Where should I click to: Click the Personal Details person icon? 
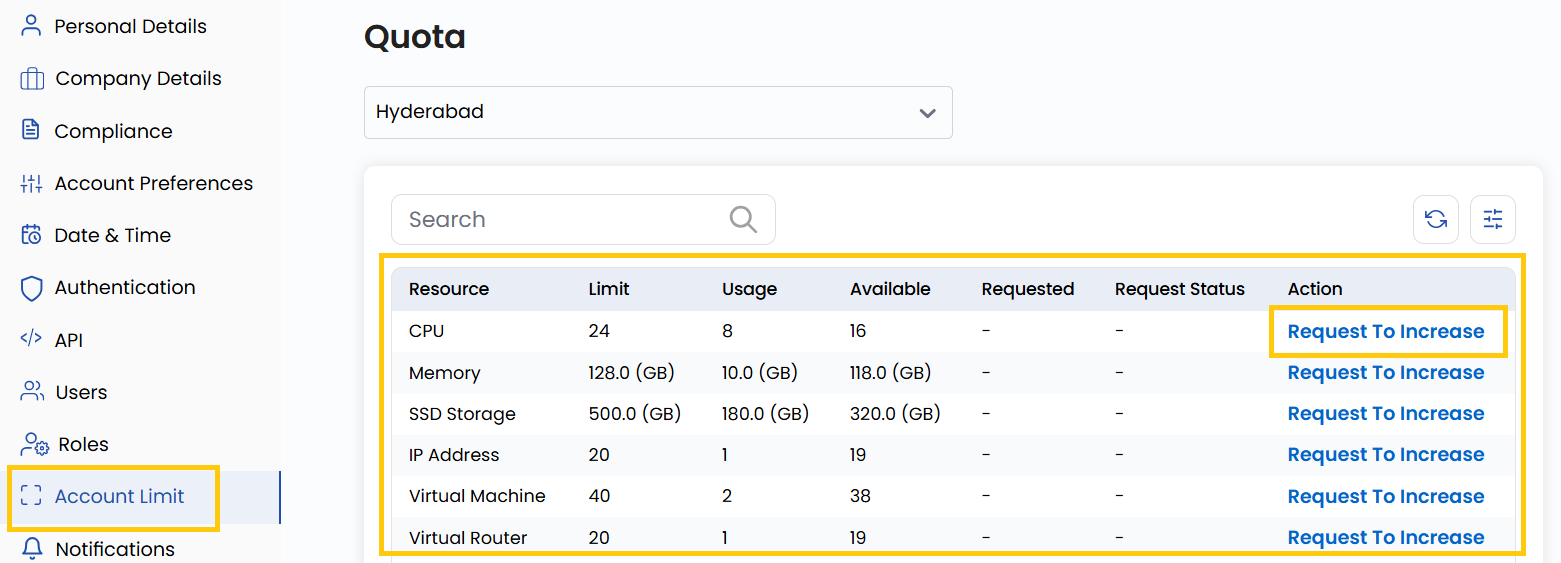[x=32, y=26]
